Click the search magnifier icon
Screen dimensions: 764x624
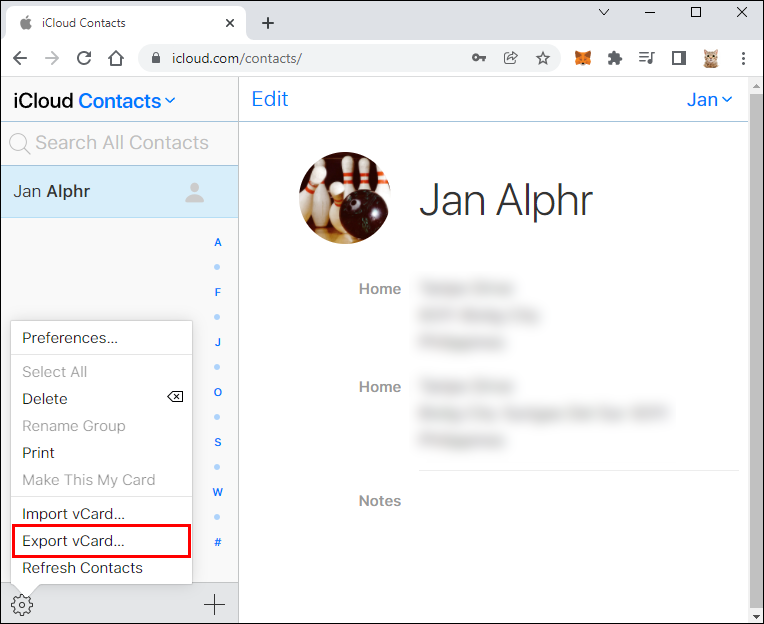[19, 143]
